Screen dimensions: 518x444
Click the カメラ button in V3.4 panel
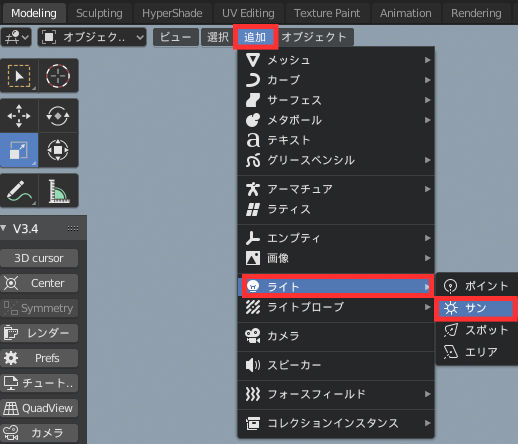point(39,433)
